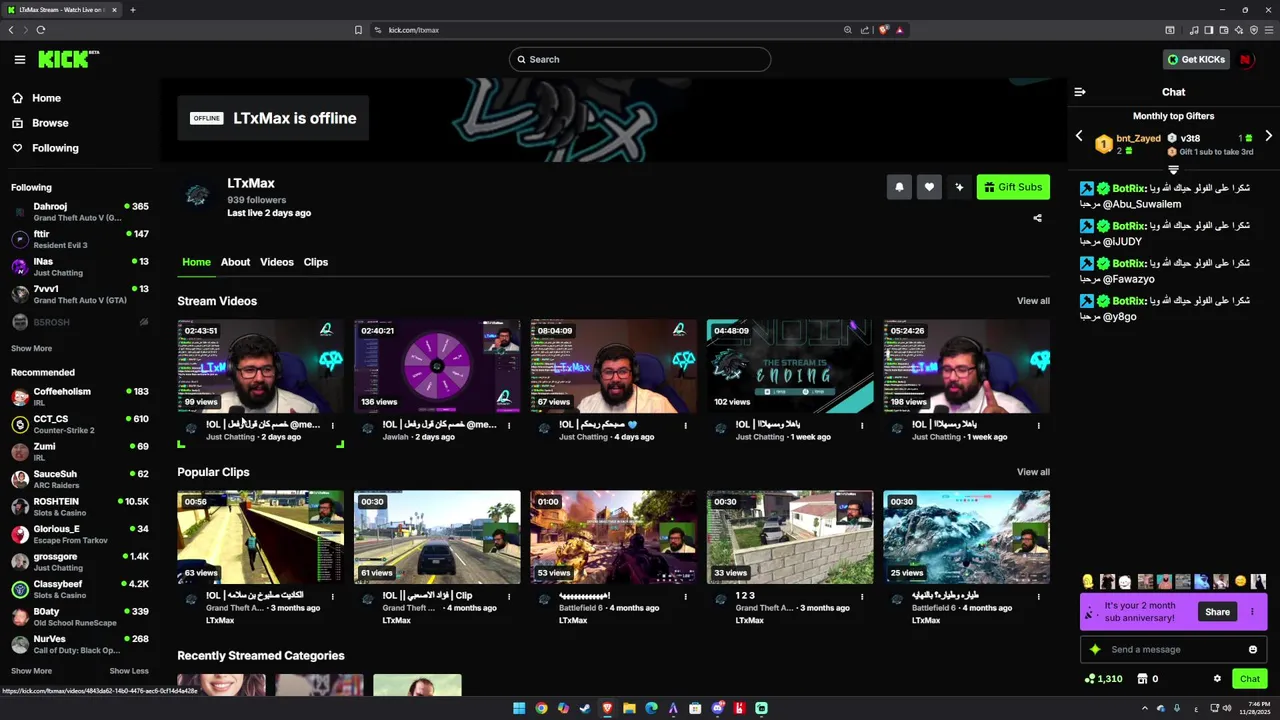Click the KICK logo

[68, 59]
